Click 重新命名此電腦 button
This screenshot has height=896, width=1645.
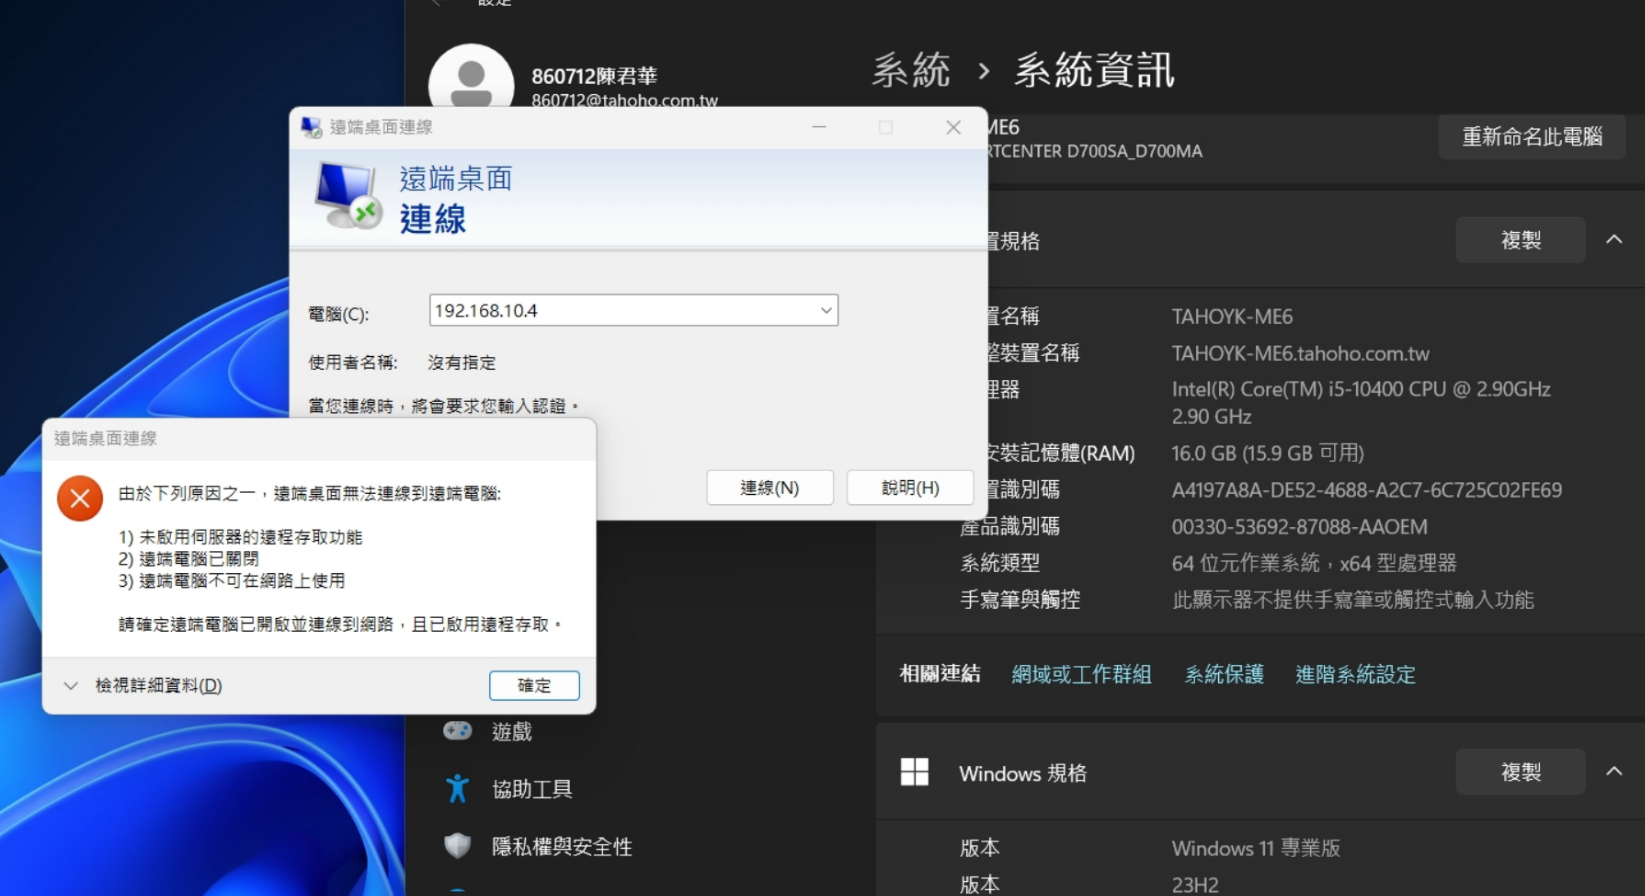[x=1531, y=137]
